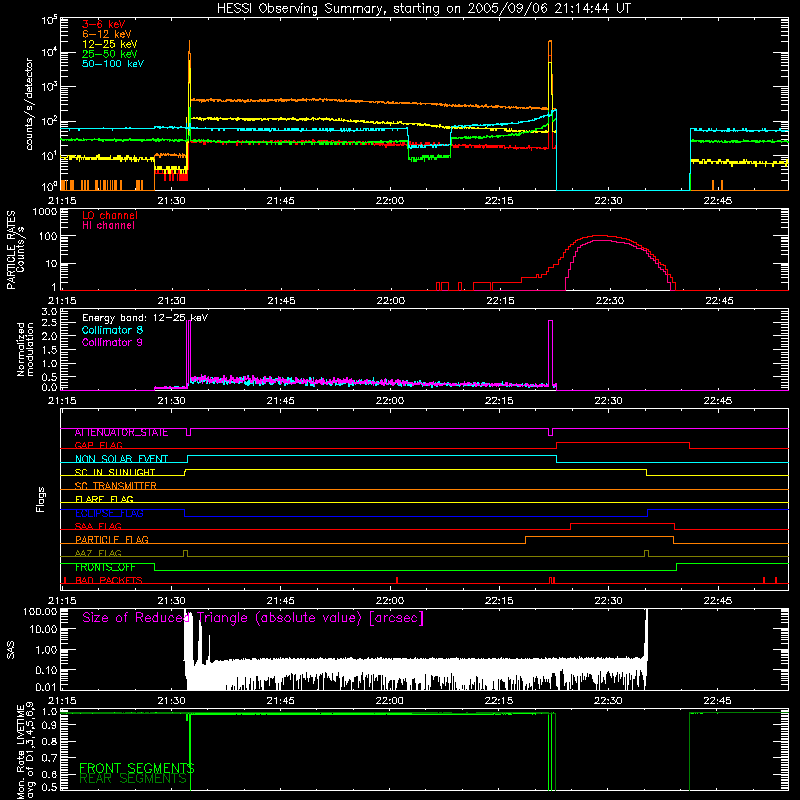Click the PARTICLE RATES Counts/s axis label
The image size is (800, 800).
click(x=15, y=250)
